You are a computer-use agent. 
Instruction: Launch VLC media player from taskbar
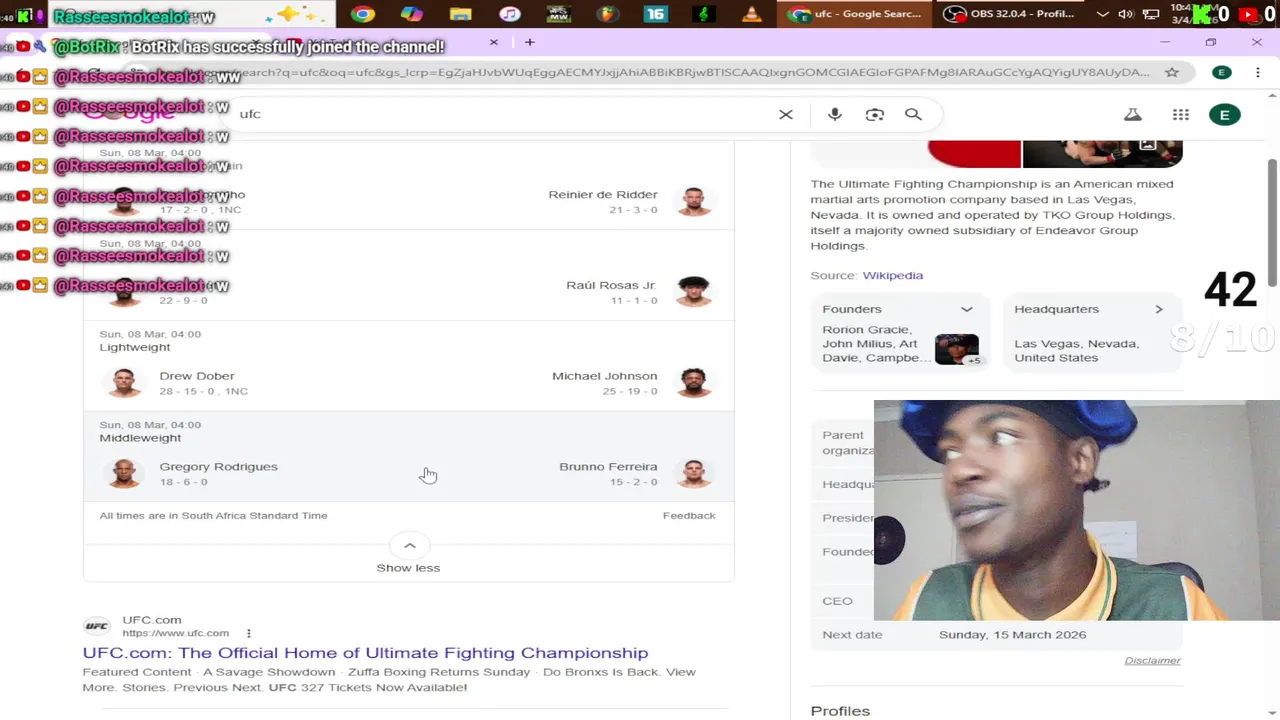752,14
